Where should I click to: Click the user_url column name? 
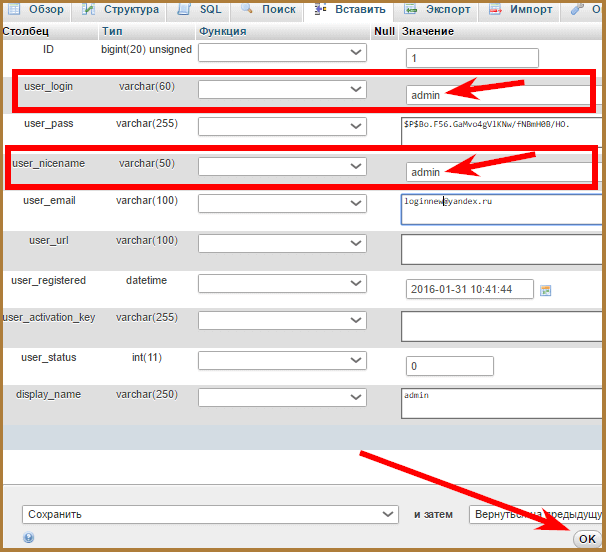pyautogui.click(x=49, y=240)
